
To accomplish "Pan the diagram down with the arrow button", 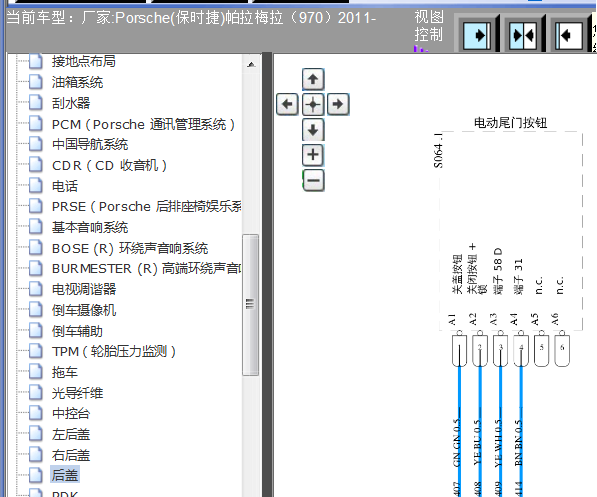I will [x=313, y=129].
